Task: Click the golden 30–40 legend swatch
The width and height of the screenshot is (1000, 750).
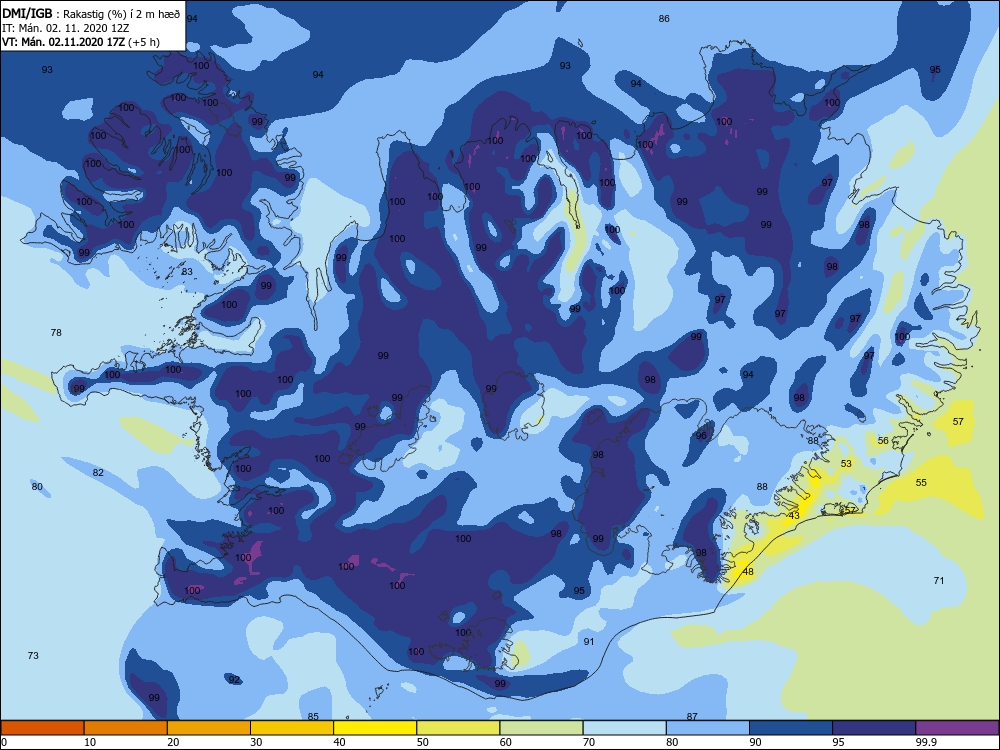Action: coord(292,728)
